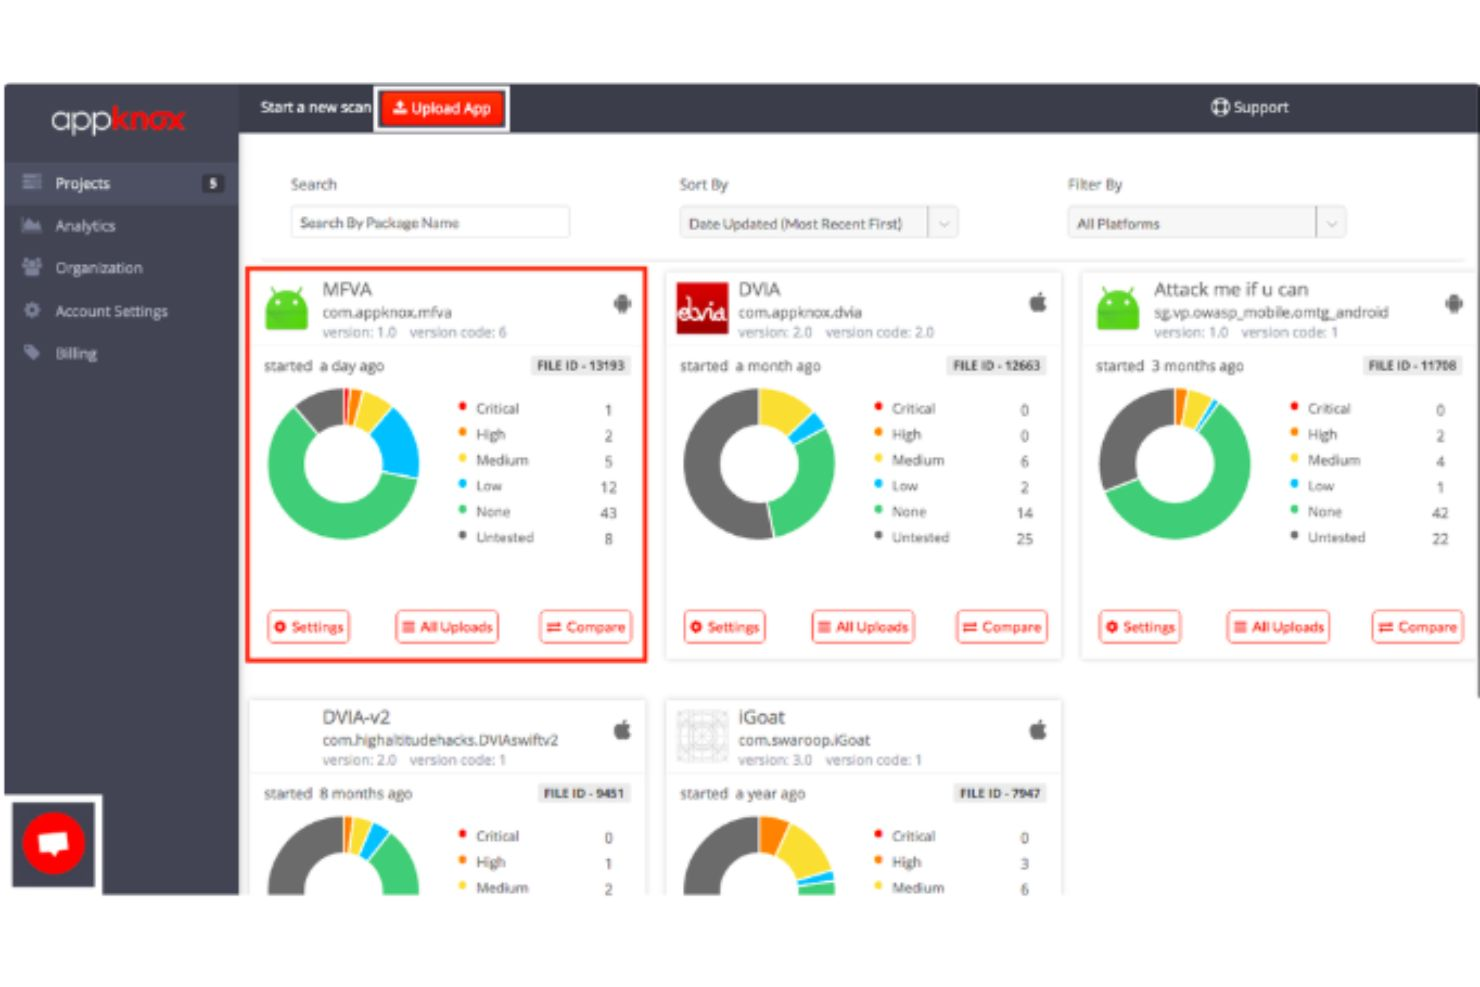Viewport: 1480px width, 987px height.
Task: Click package name com.appknox.dvia
Action: 800,312
